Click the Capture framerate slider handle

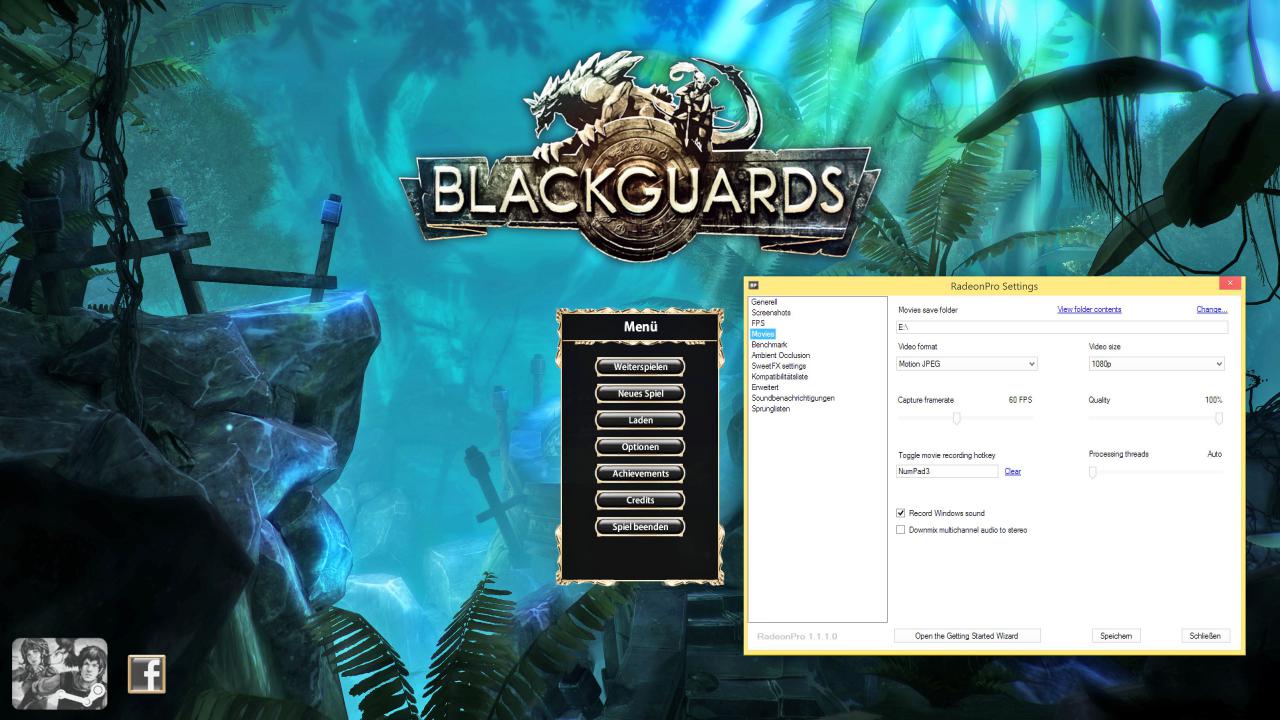point(957,418)
